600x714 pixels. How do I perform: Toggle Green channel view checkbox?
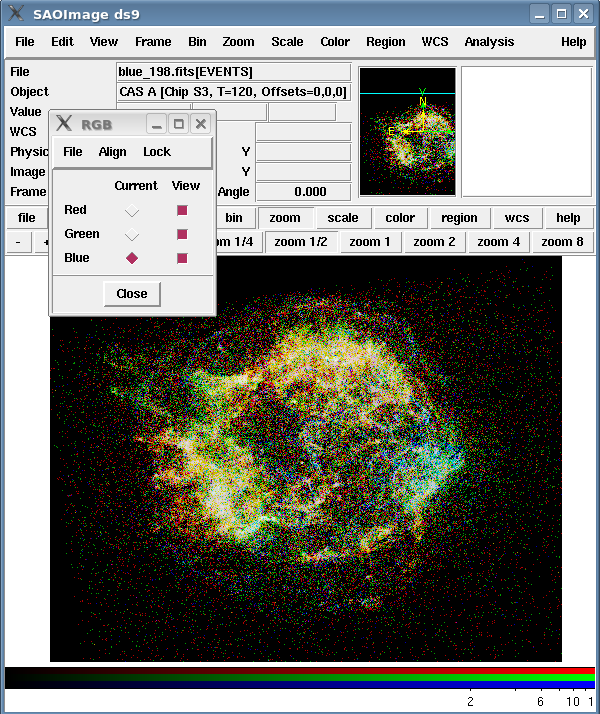coord(182,234)
